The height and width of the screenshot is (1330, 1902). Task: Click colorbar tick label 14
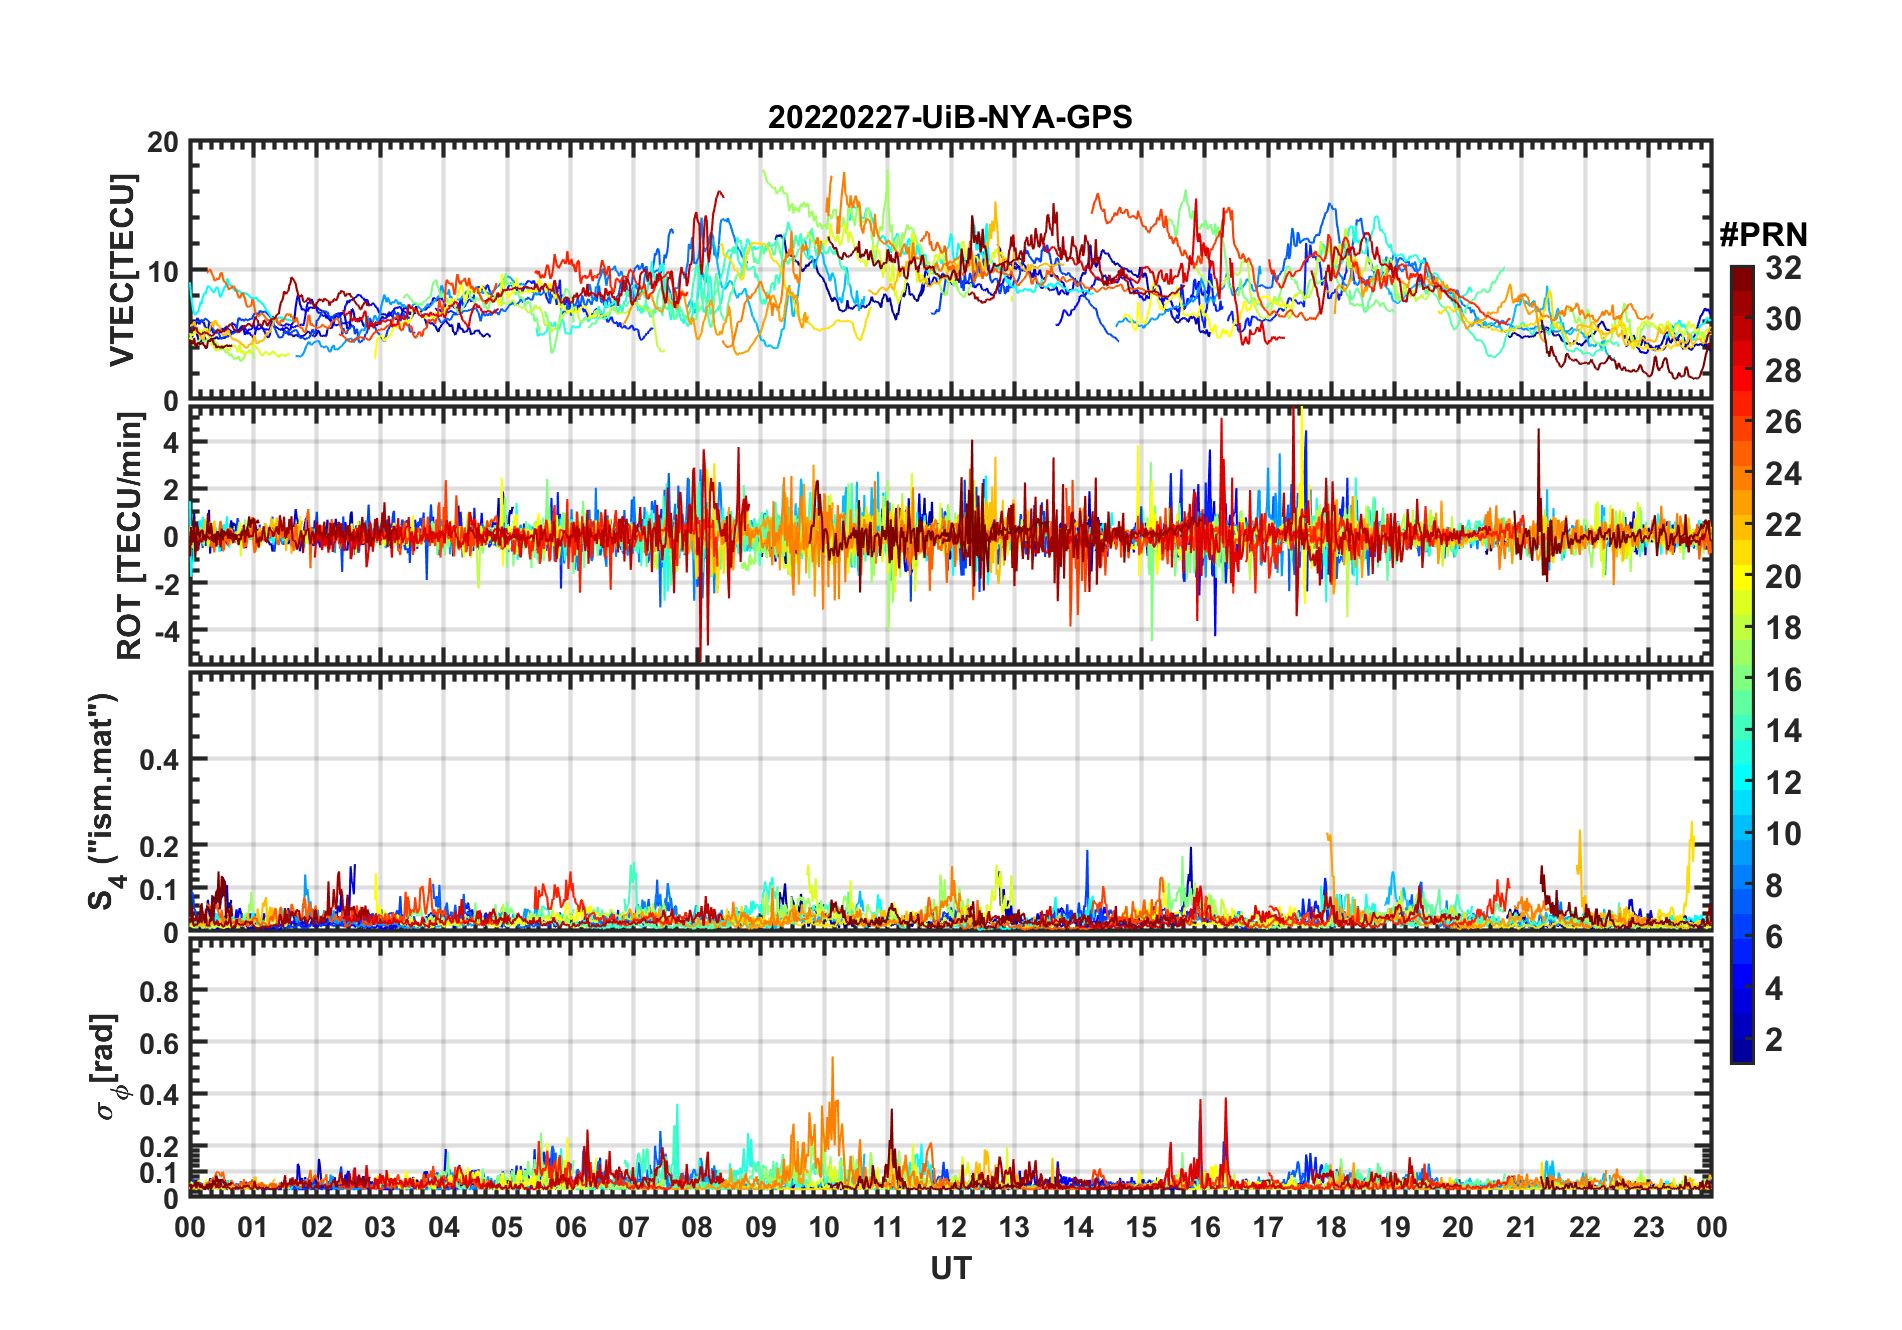[x=1783, y=731]
